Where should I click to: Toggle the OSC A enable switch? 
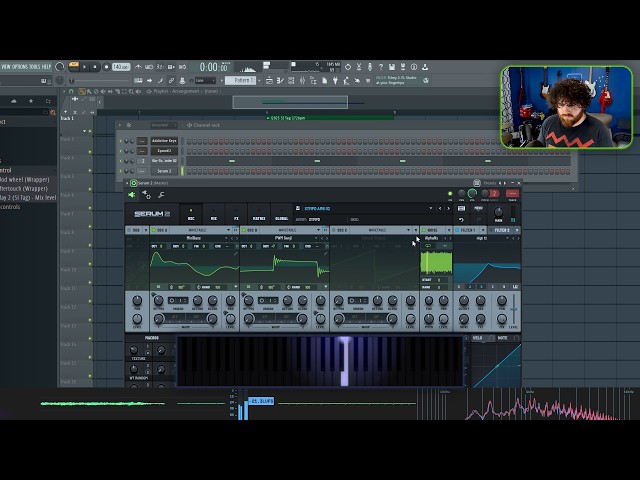coord(154,230)
